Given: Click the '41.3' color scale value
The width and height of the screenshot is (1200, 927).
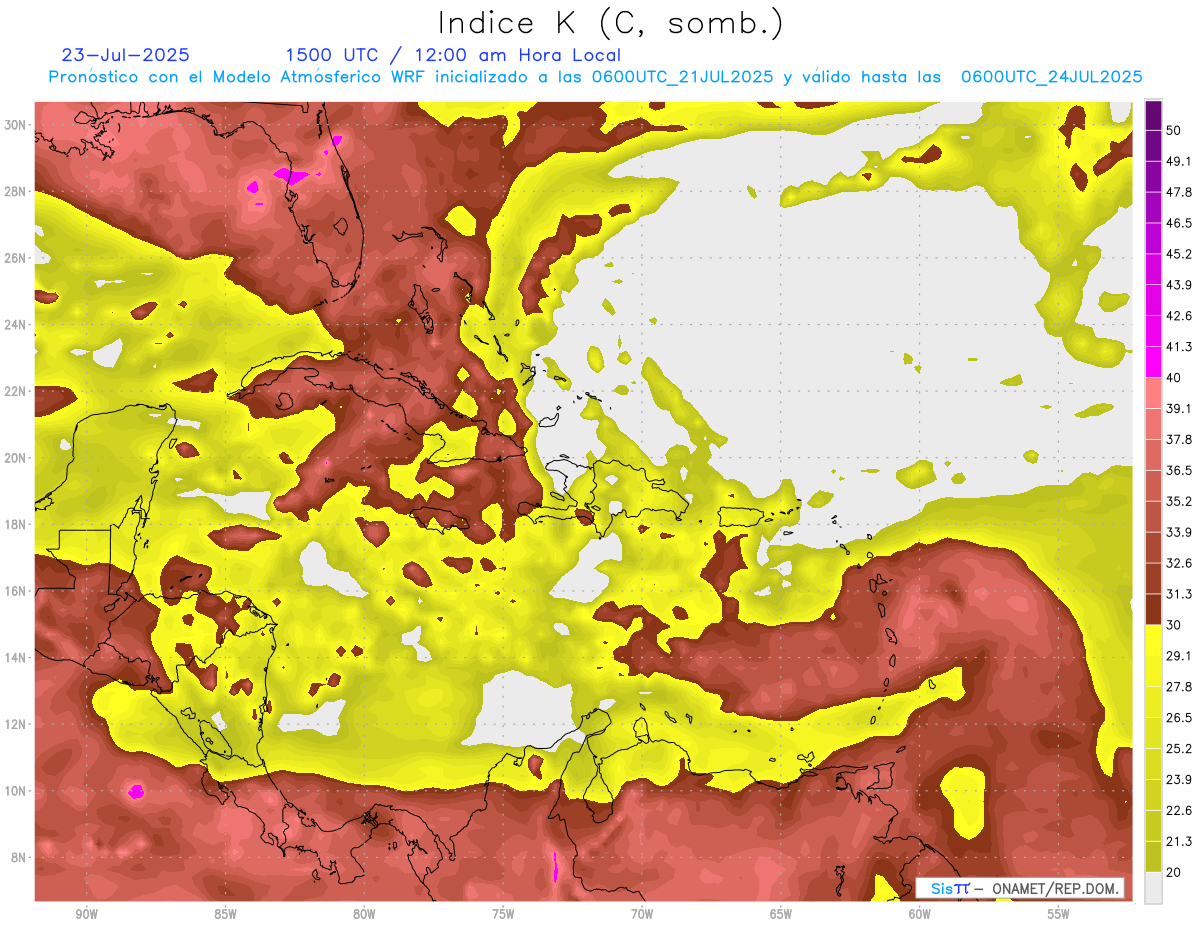Looking at the screenshot, I should 1178,347.
